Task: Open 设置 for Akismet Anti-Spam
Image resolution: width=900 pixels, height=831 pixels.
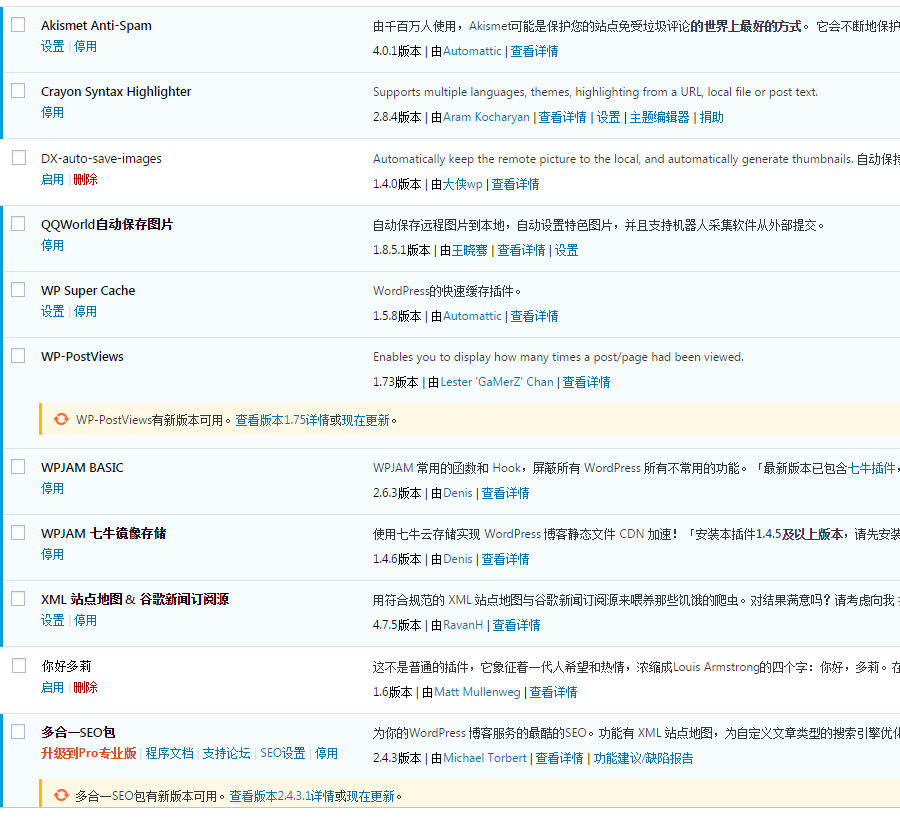Action: pos(52,46)
